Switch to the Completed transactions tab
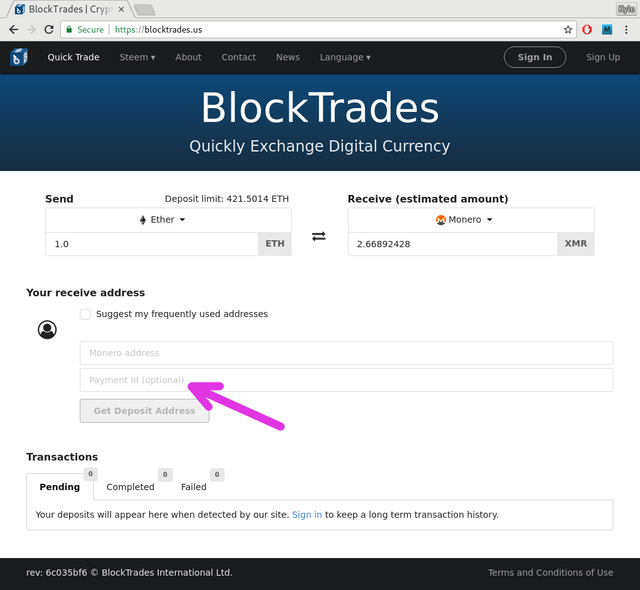The height and width of the screenshot is (590, 640). coord(130,487)
